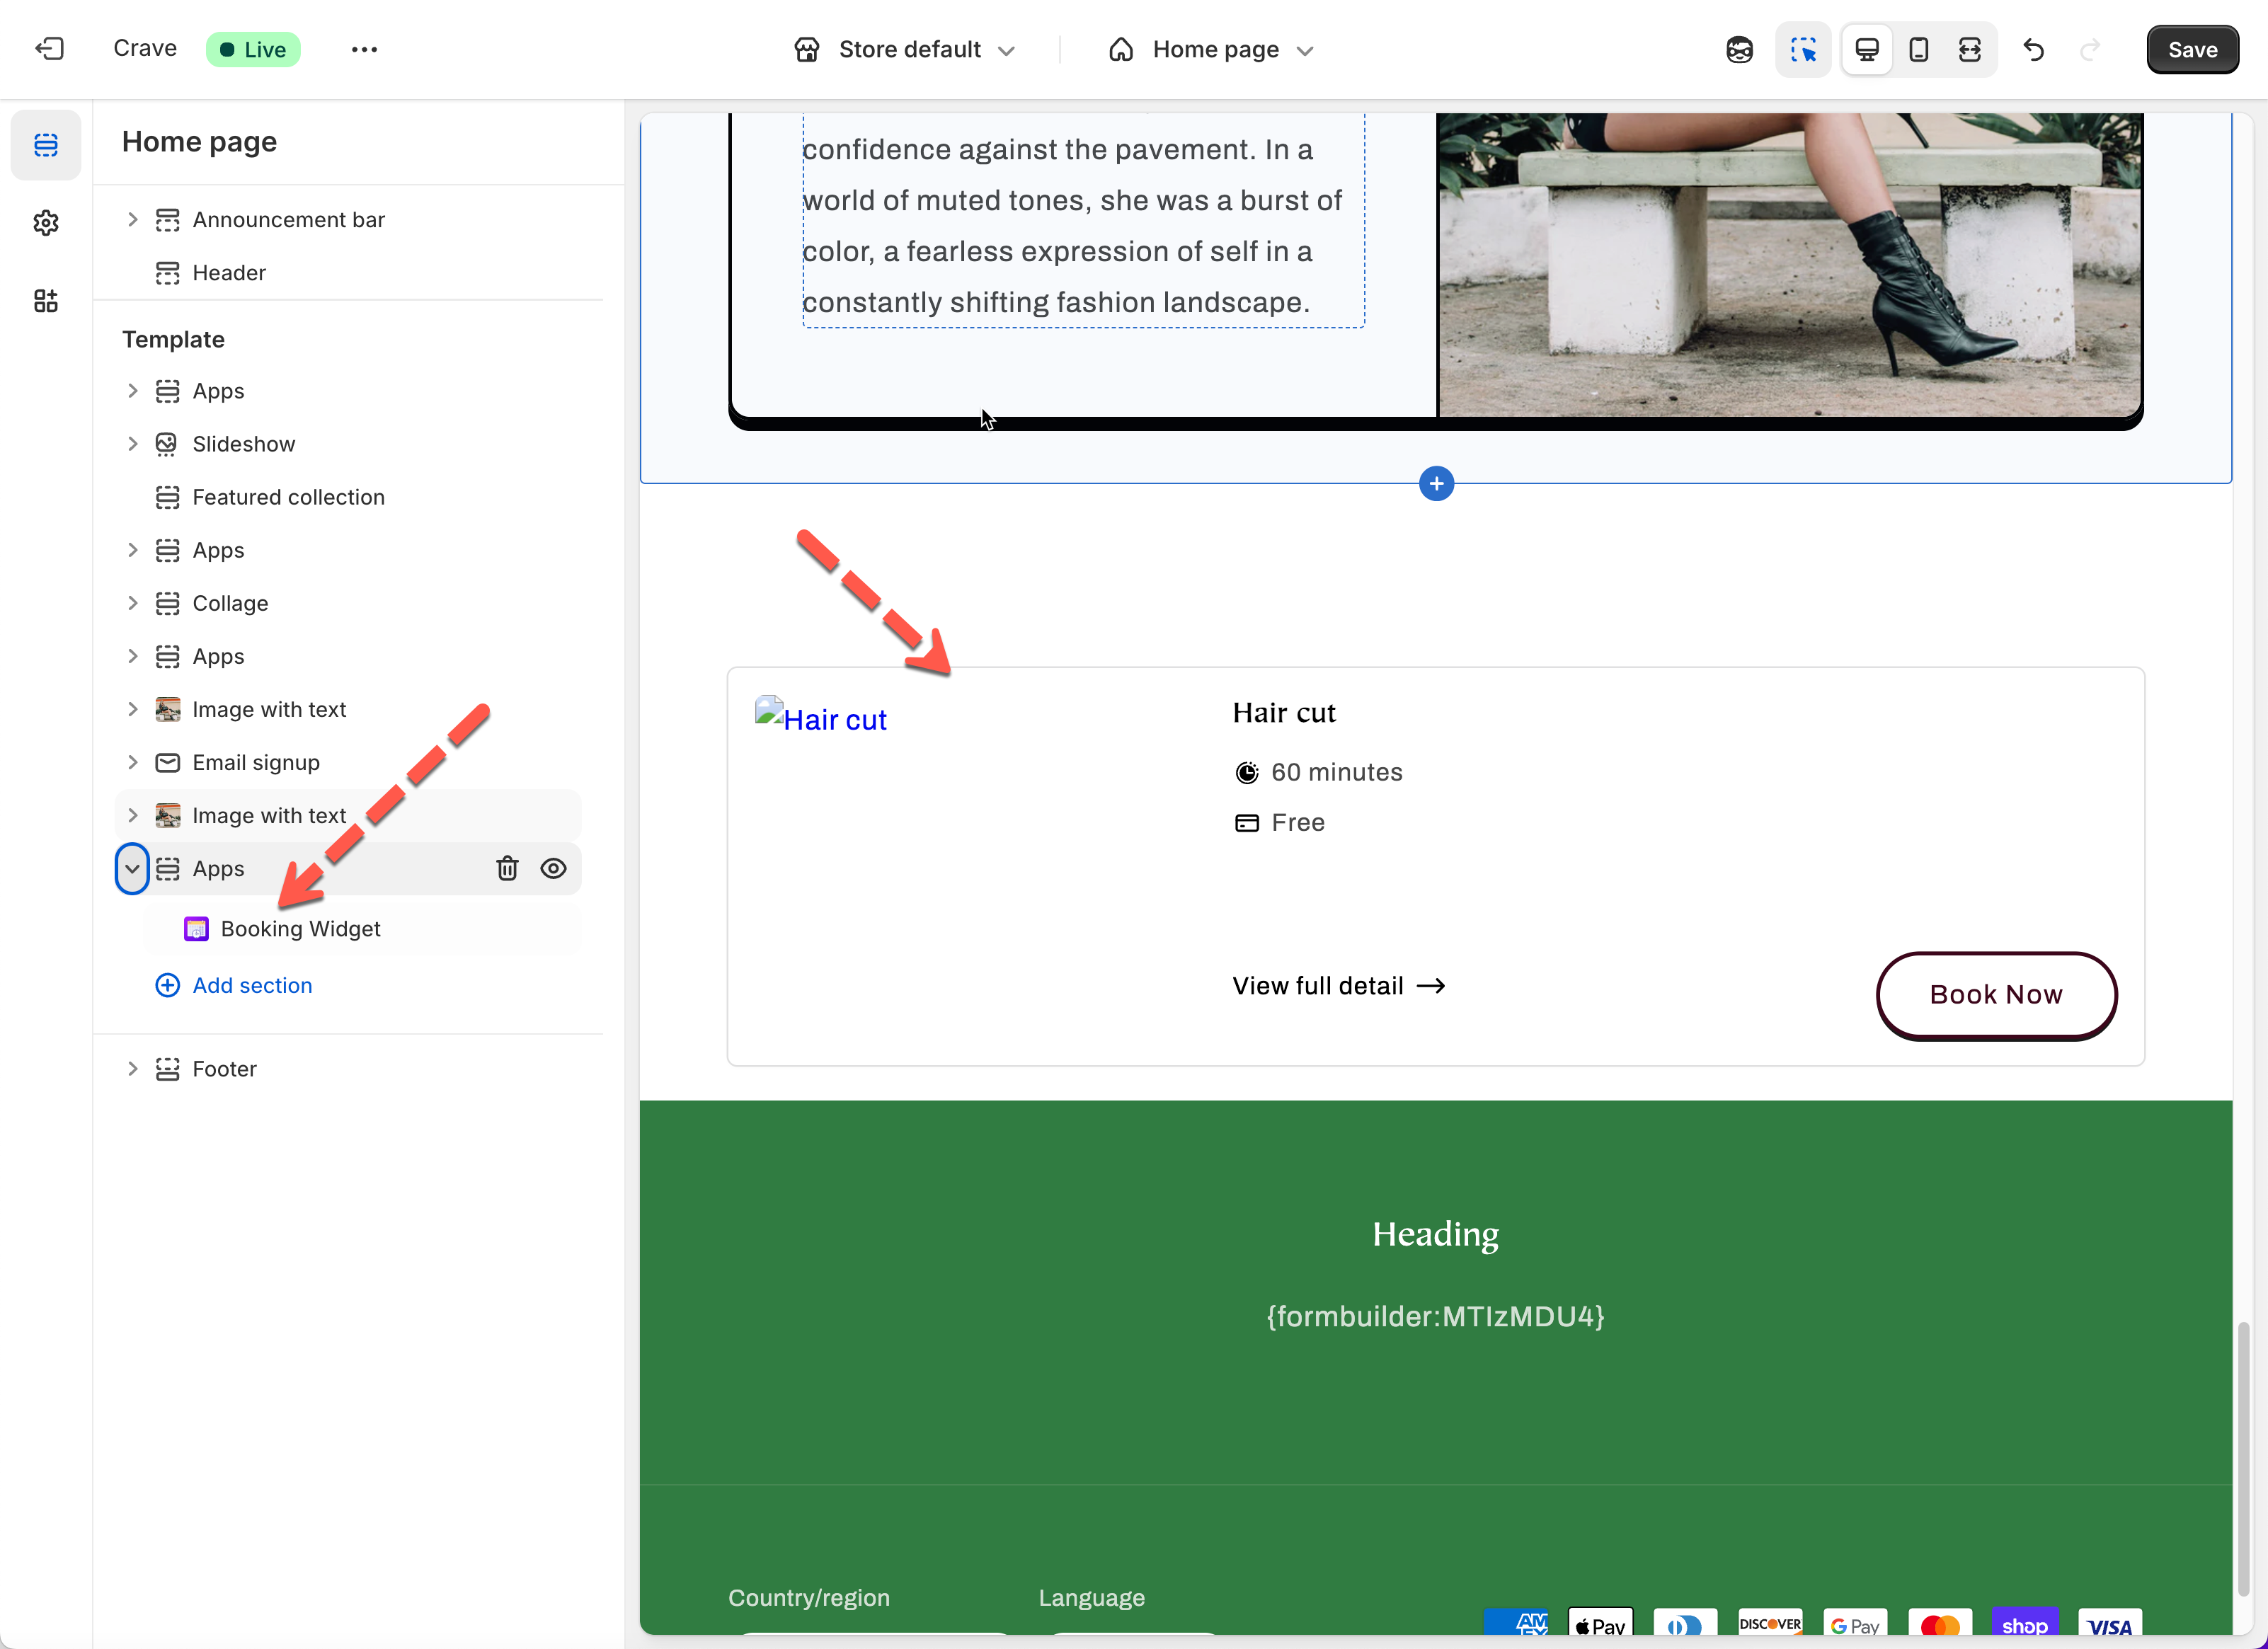Screen dimensions: 2268x1649
Task: Click the Book Now button
Action: point(1995,995)
